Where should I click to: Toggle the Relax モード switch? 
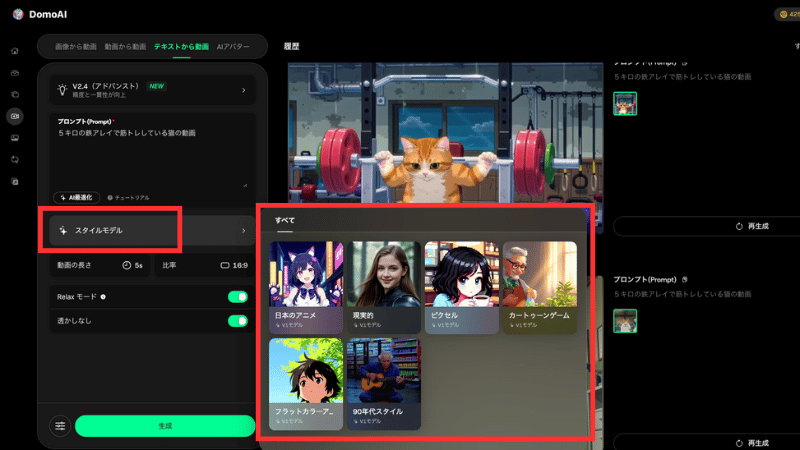coord(237,297)
